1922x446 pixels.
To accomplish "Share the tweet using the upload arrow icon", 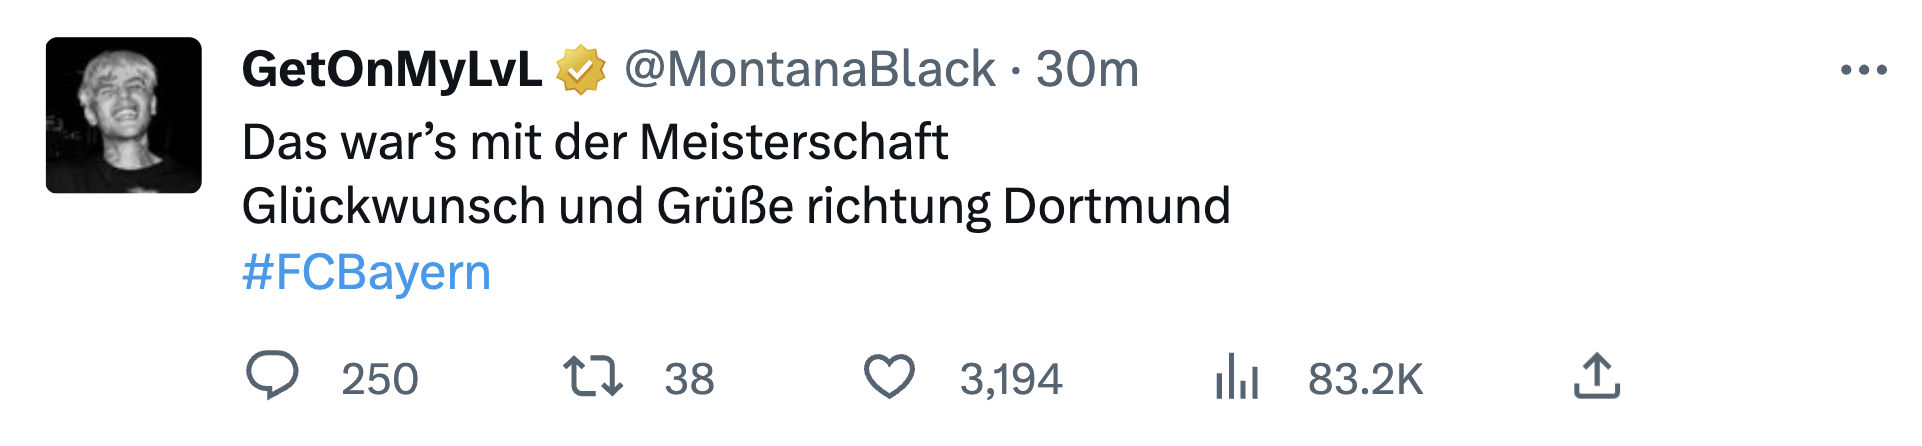I will click(1596, 377).
